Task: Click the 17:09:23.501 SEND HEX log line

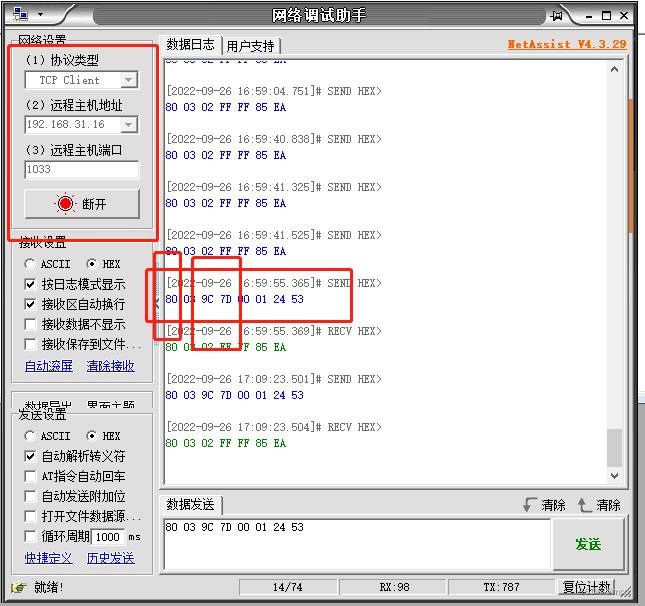Action: coord(274,379)
